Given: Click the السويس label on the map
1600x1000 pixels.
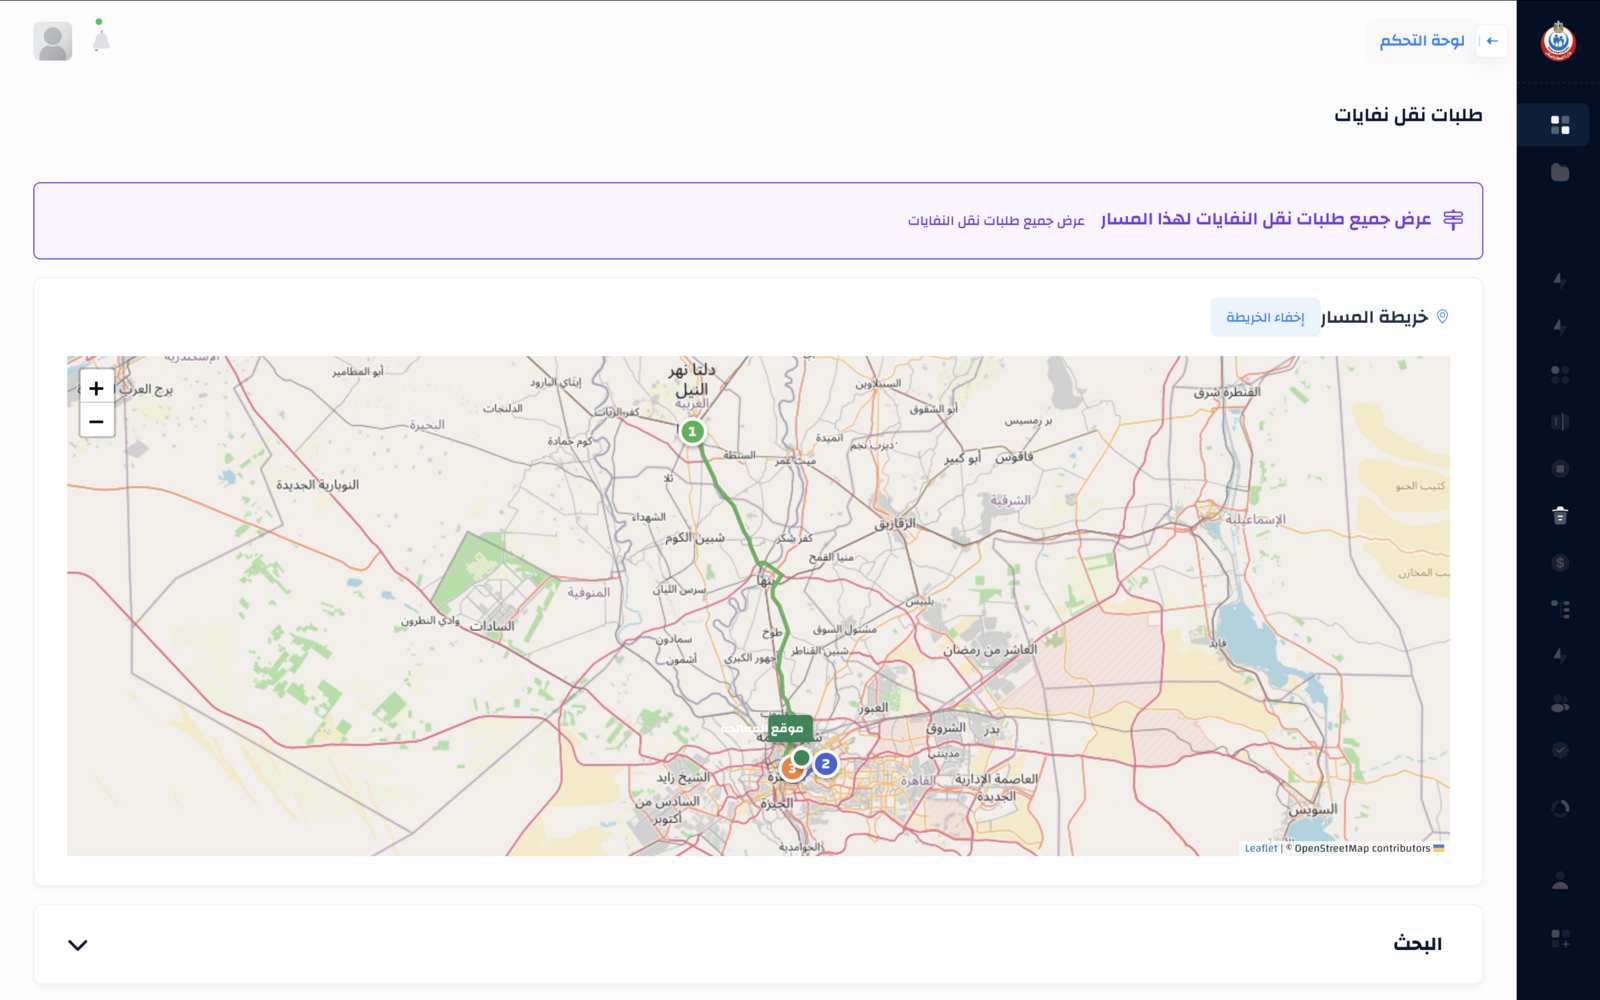Looking at the screenshot, I should pos(1313,810).
